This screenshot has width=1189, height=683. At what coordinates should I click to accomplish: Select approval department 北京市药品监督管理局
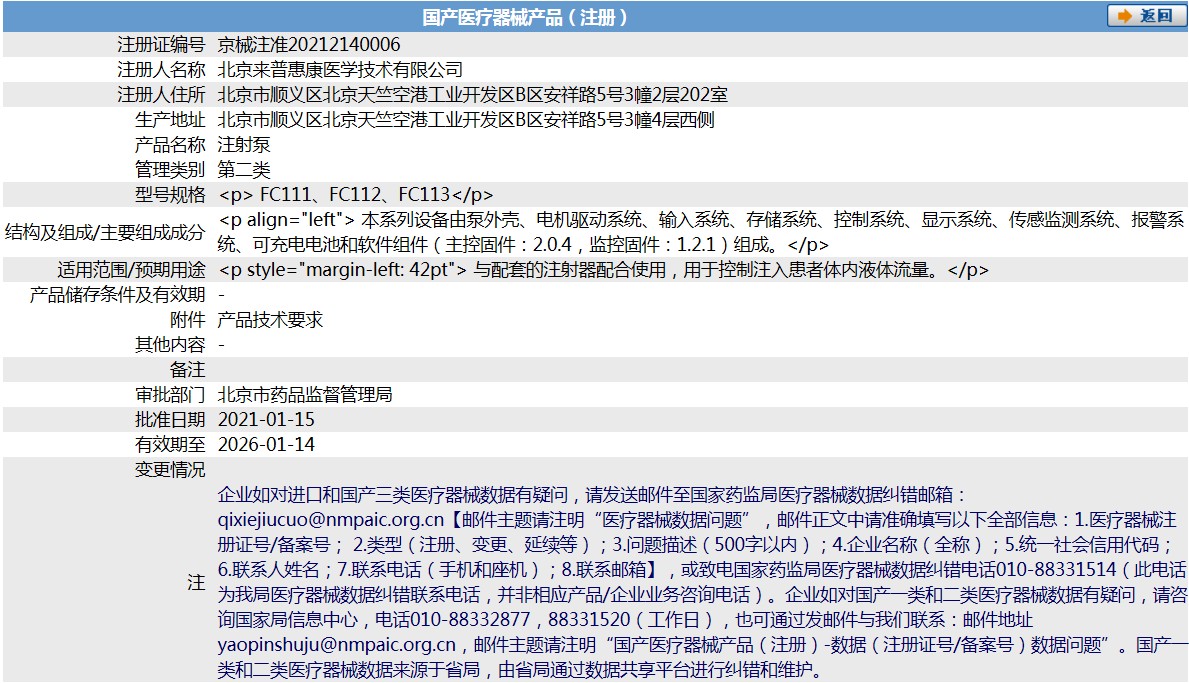click(x=305, y=395)
